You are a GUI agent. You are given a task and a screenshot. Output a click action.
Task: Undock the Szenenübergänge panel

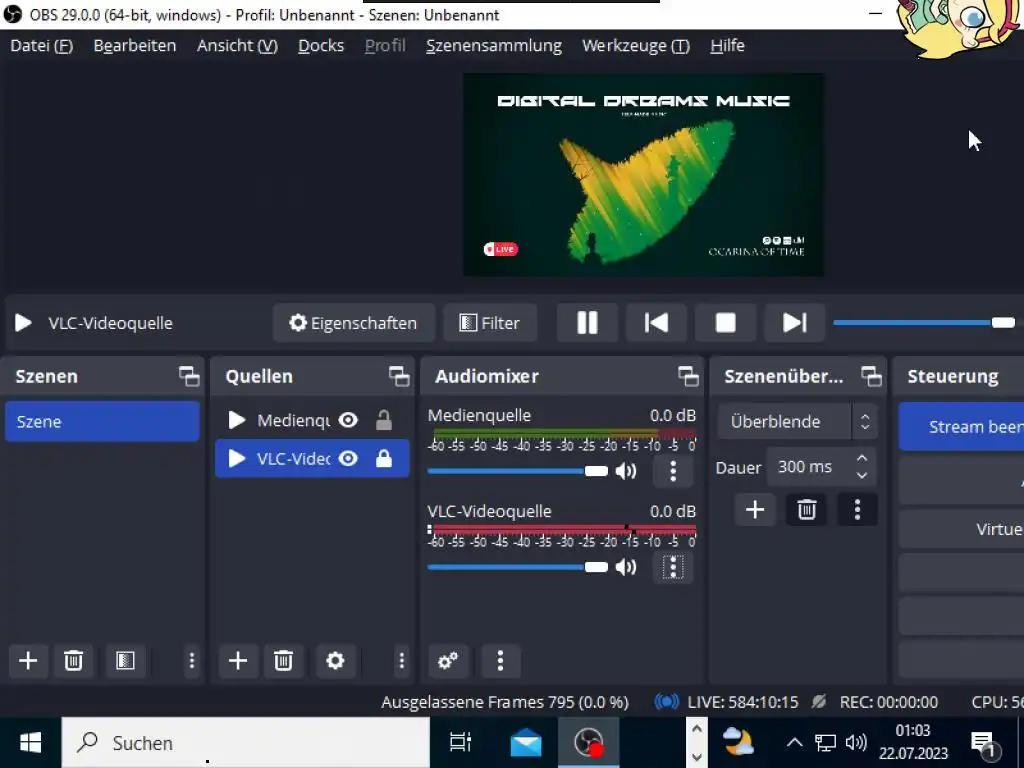click(x=871, y=376)
